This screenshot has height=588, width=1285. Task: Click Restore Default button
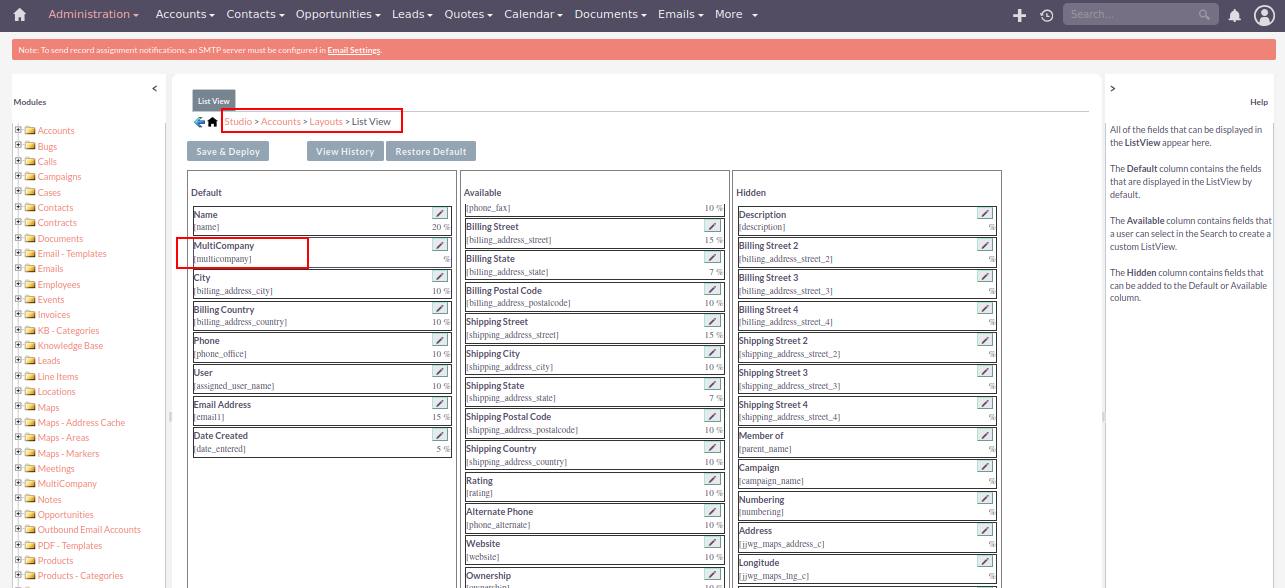pyautogui.click(x=430, y=151)
